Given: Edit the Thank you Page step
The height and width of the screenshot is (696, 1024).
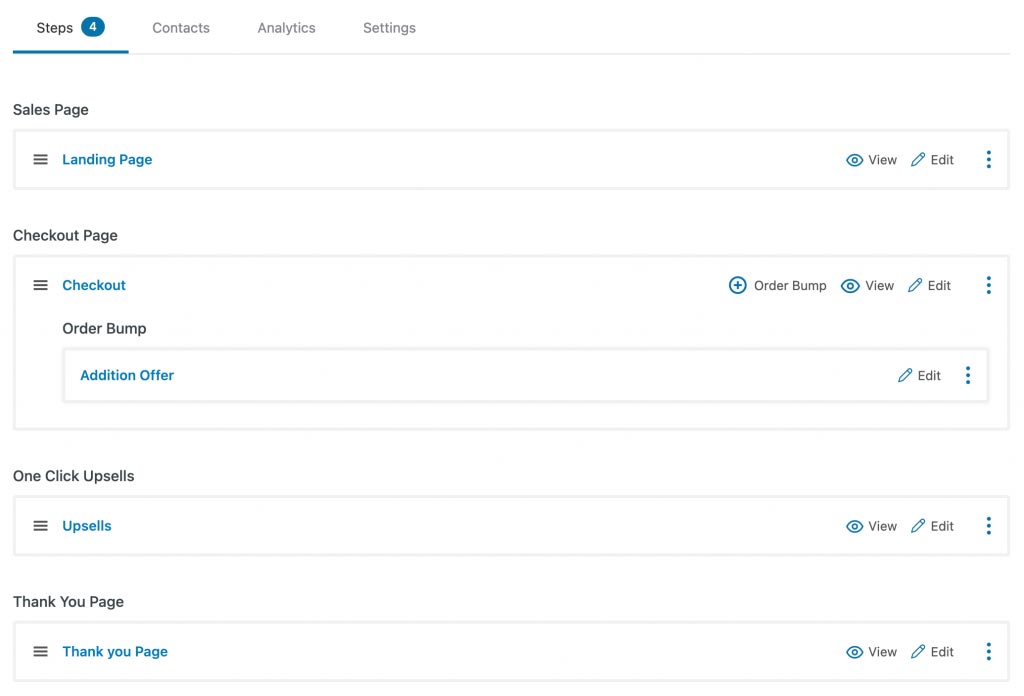Looking at the screenshot, I should point(932,652).
